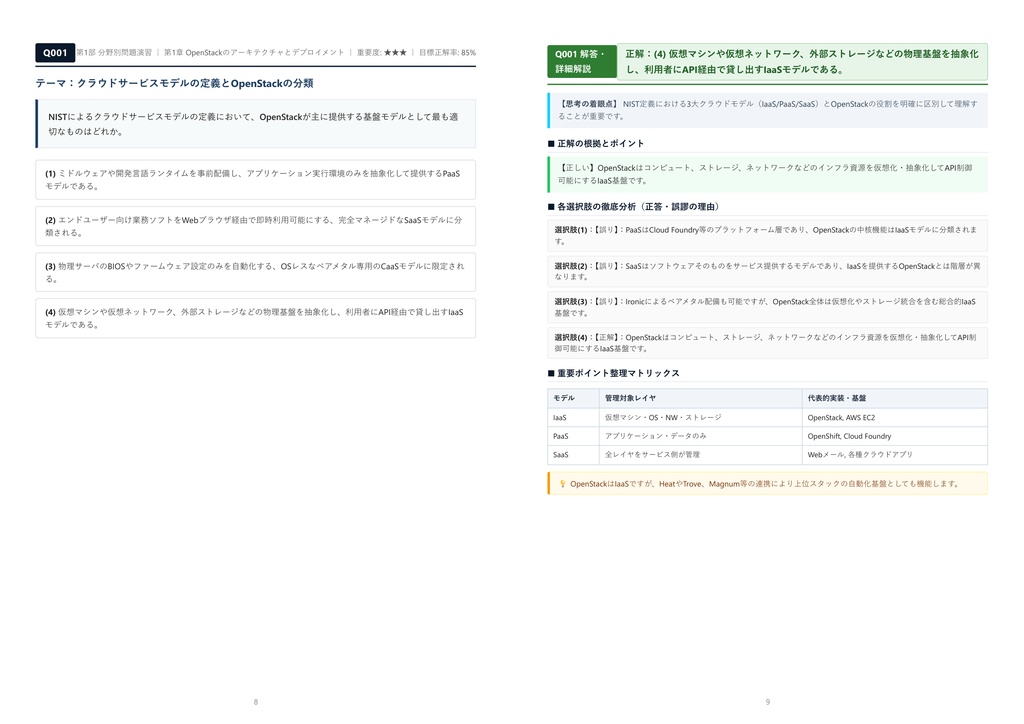Viewport: 1024px width, 724px height.
Task: Click the tip text about Heat, Trove and Magnum
Action: pos(765,484)
